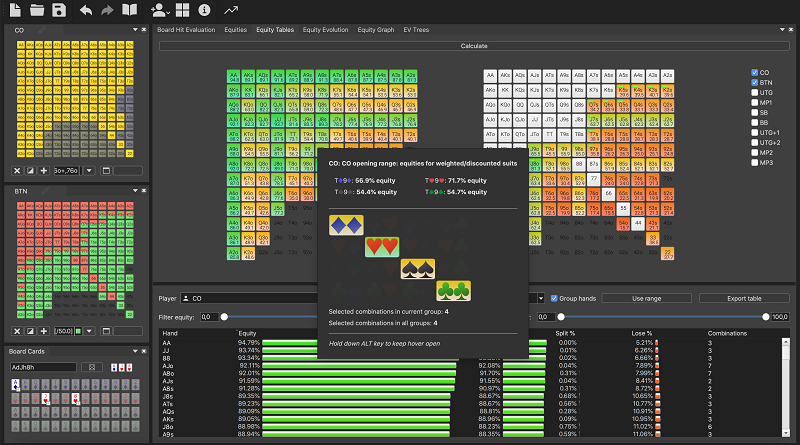Click the Calculate button
The width and height of the screenshot is (800, 445).
click(474, 46)
